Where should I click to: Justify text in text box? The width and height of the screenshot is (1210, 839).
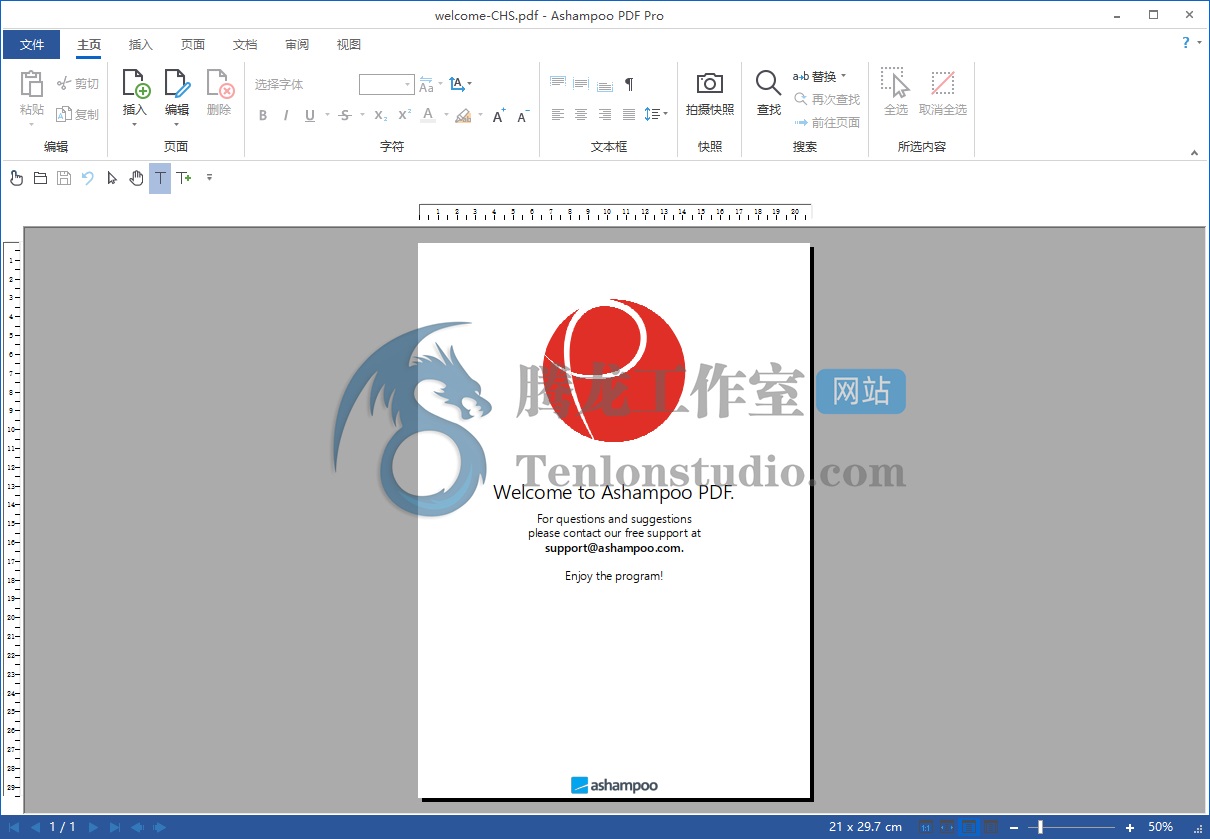[629, 115]
